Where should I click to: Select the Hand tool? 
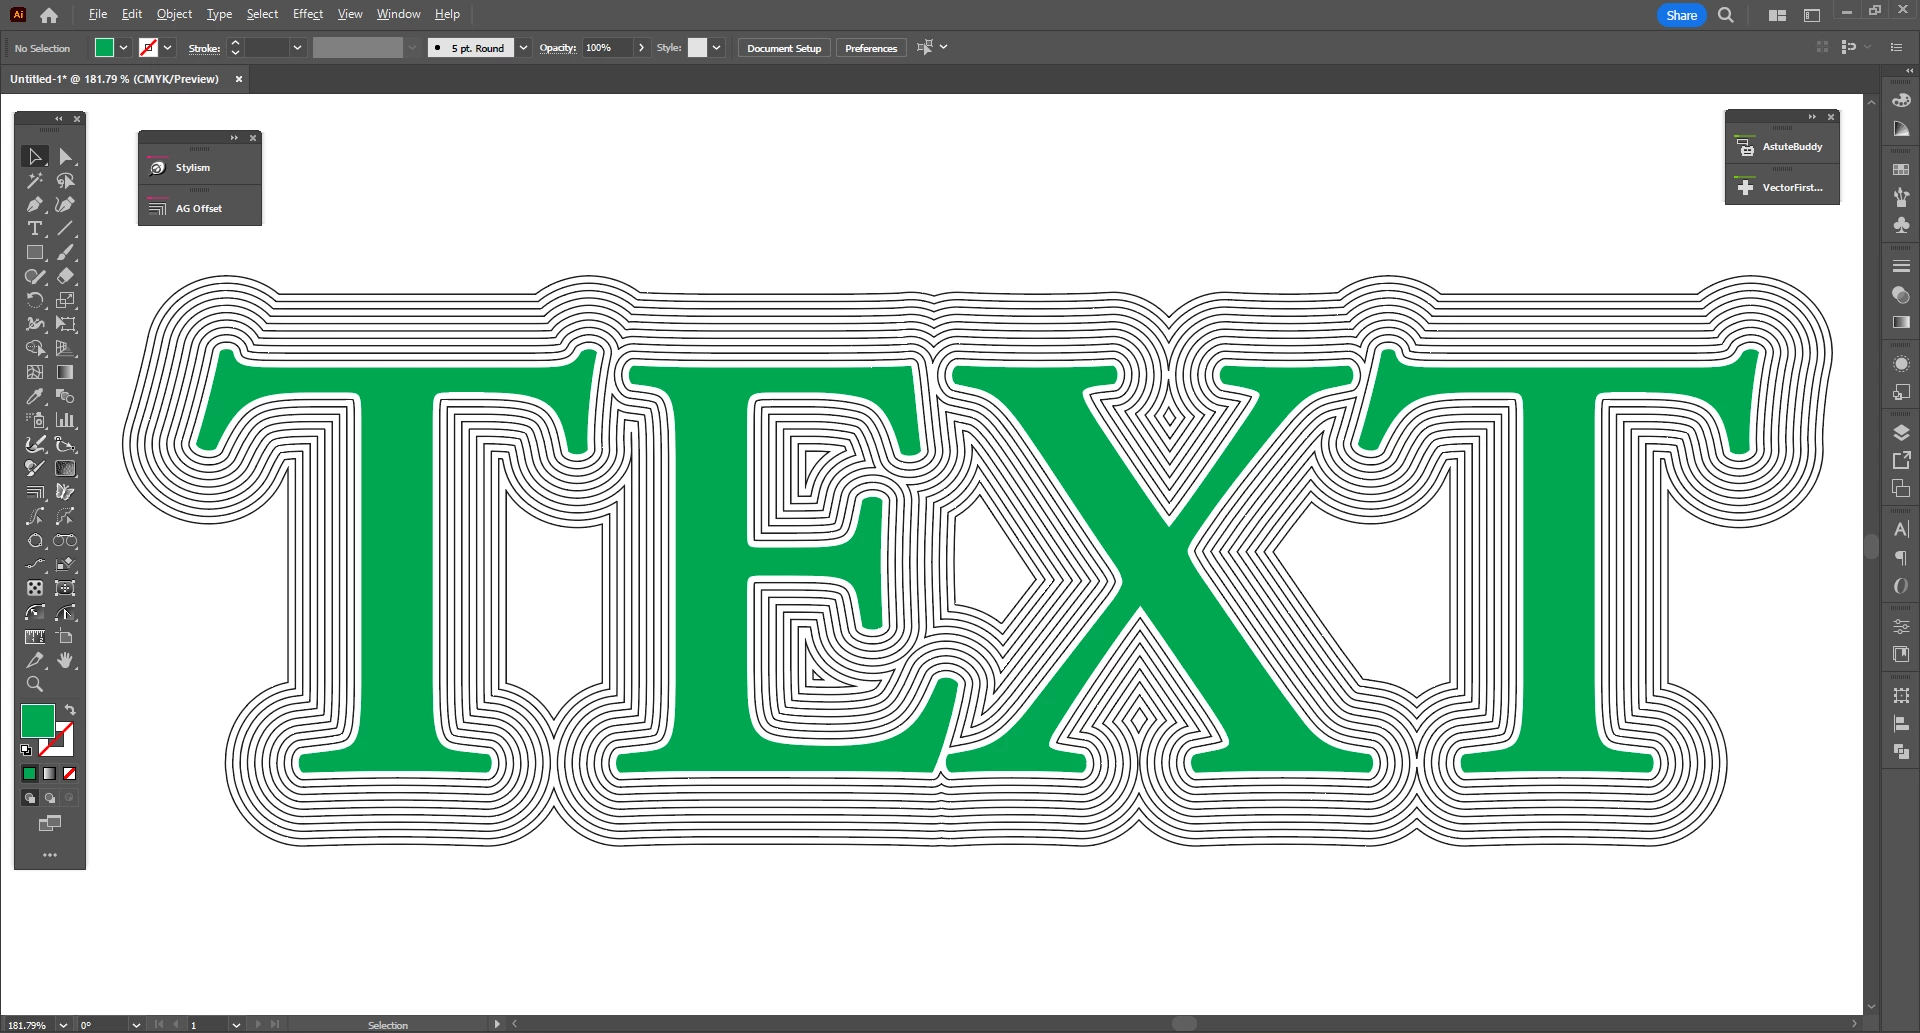pyautogui.click(x=65, y=660)
